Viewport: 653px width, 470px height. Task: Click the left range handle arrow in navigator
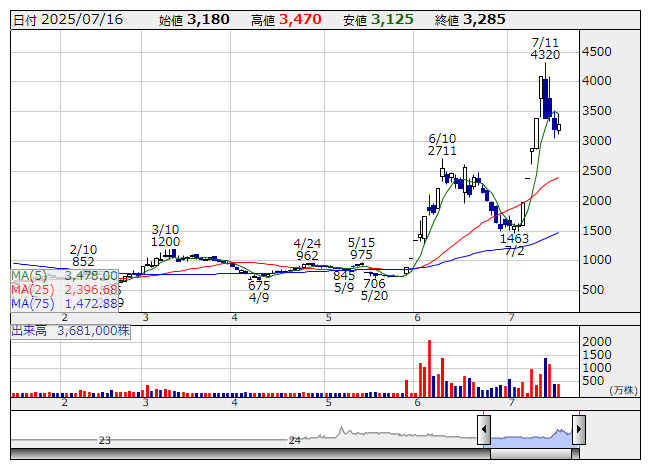pos(484,431)
